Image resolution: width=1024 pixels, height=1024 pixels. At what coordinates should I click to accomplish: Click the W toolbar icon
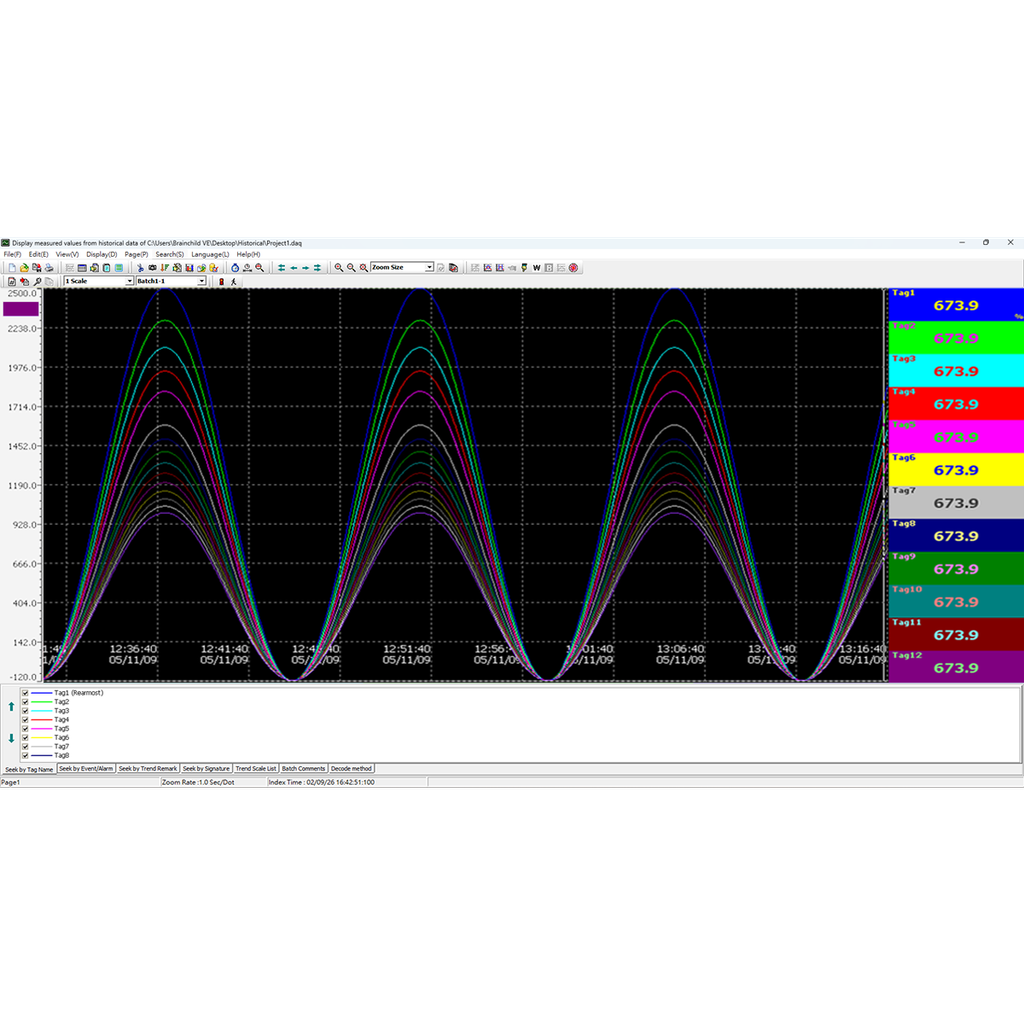pyautogui.click(x=536, y=267)
